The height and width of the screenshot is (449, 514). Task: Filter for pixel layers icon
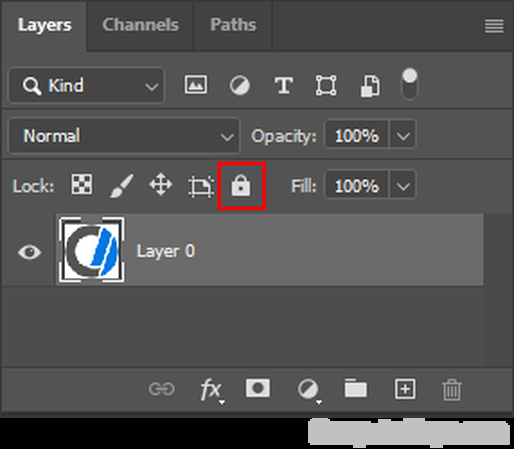click(x=196, y=85)
